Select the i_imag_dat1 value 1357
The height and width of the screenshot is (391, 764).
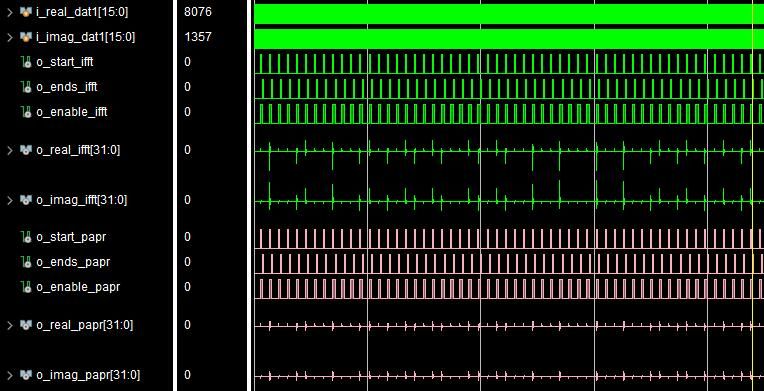pos(198,37)
